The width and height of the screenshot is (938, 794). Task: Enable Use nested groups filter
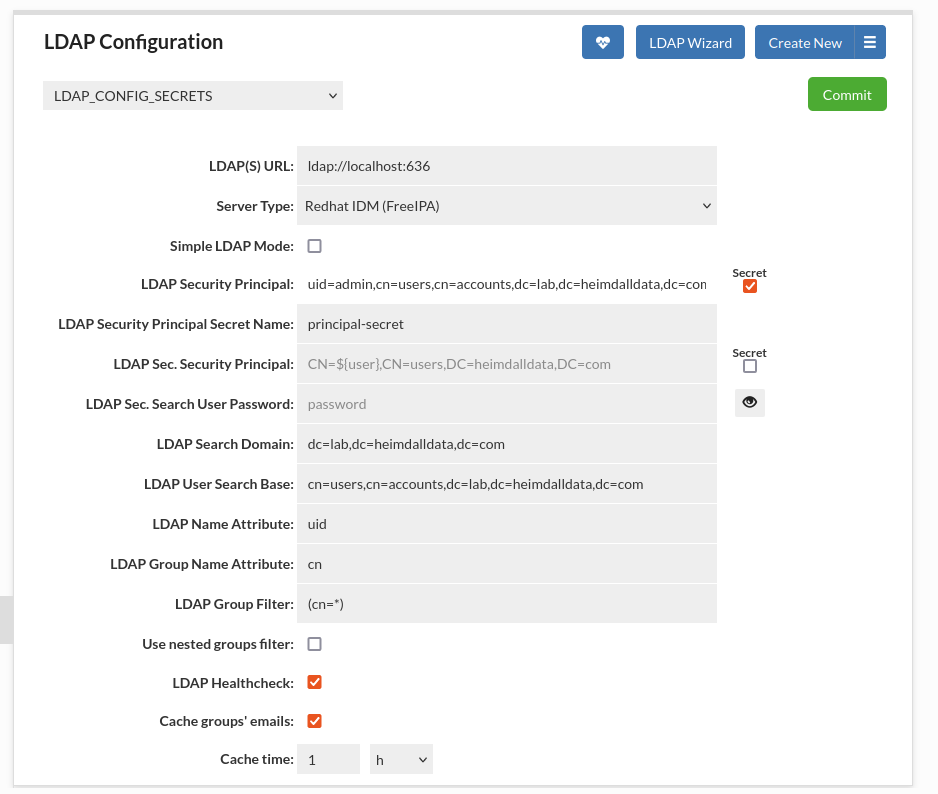[x=315, y=644]
